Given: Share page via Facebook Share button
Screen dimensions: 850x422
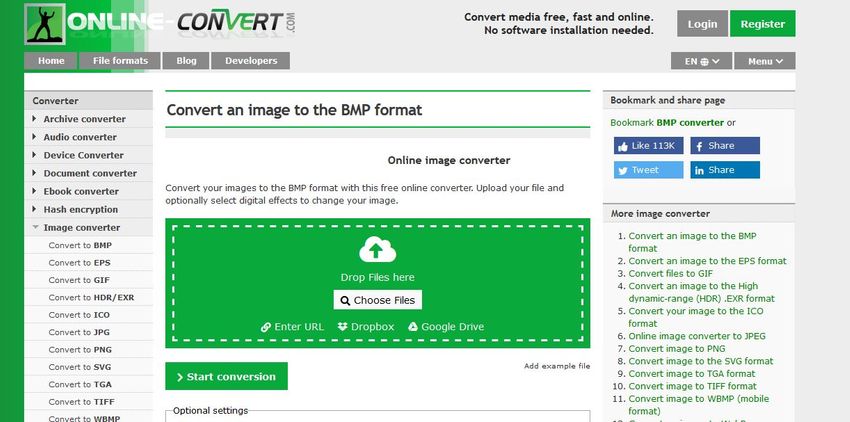Looking at the screenshot, I should 725,146.
